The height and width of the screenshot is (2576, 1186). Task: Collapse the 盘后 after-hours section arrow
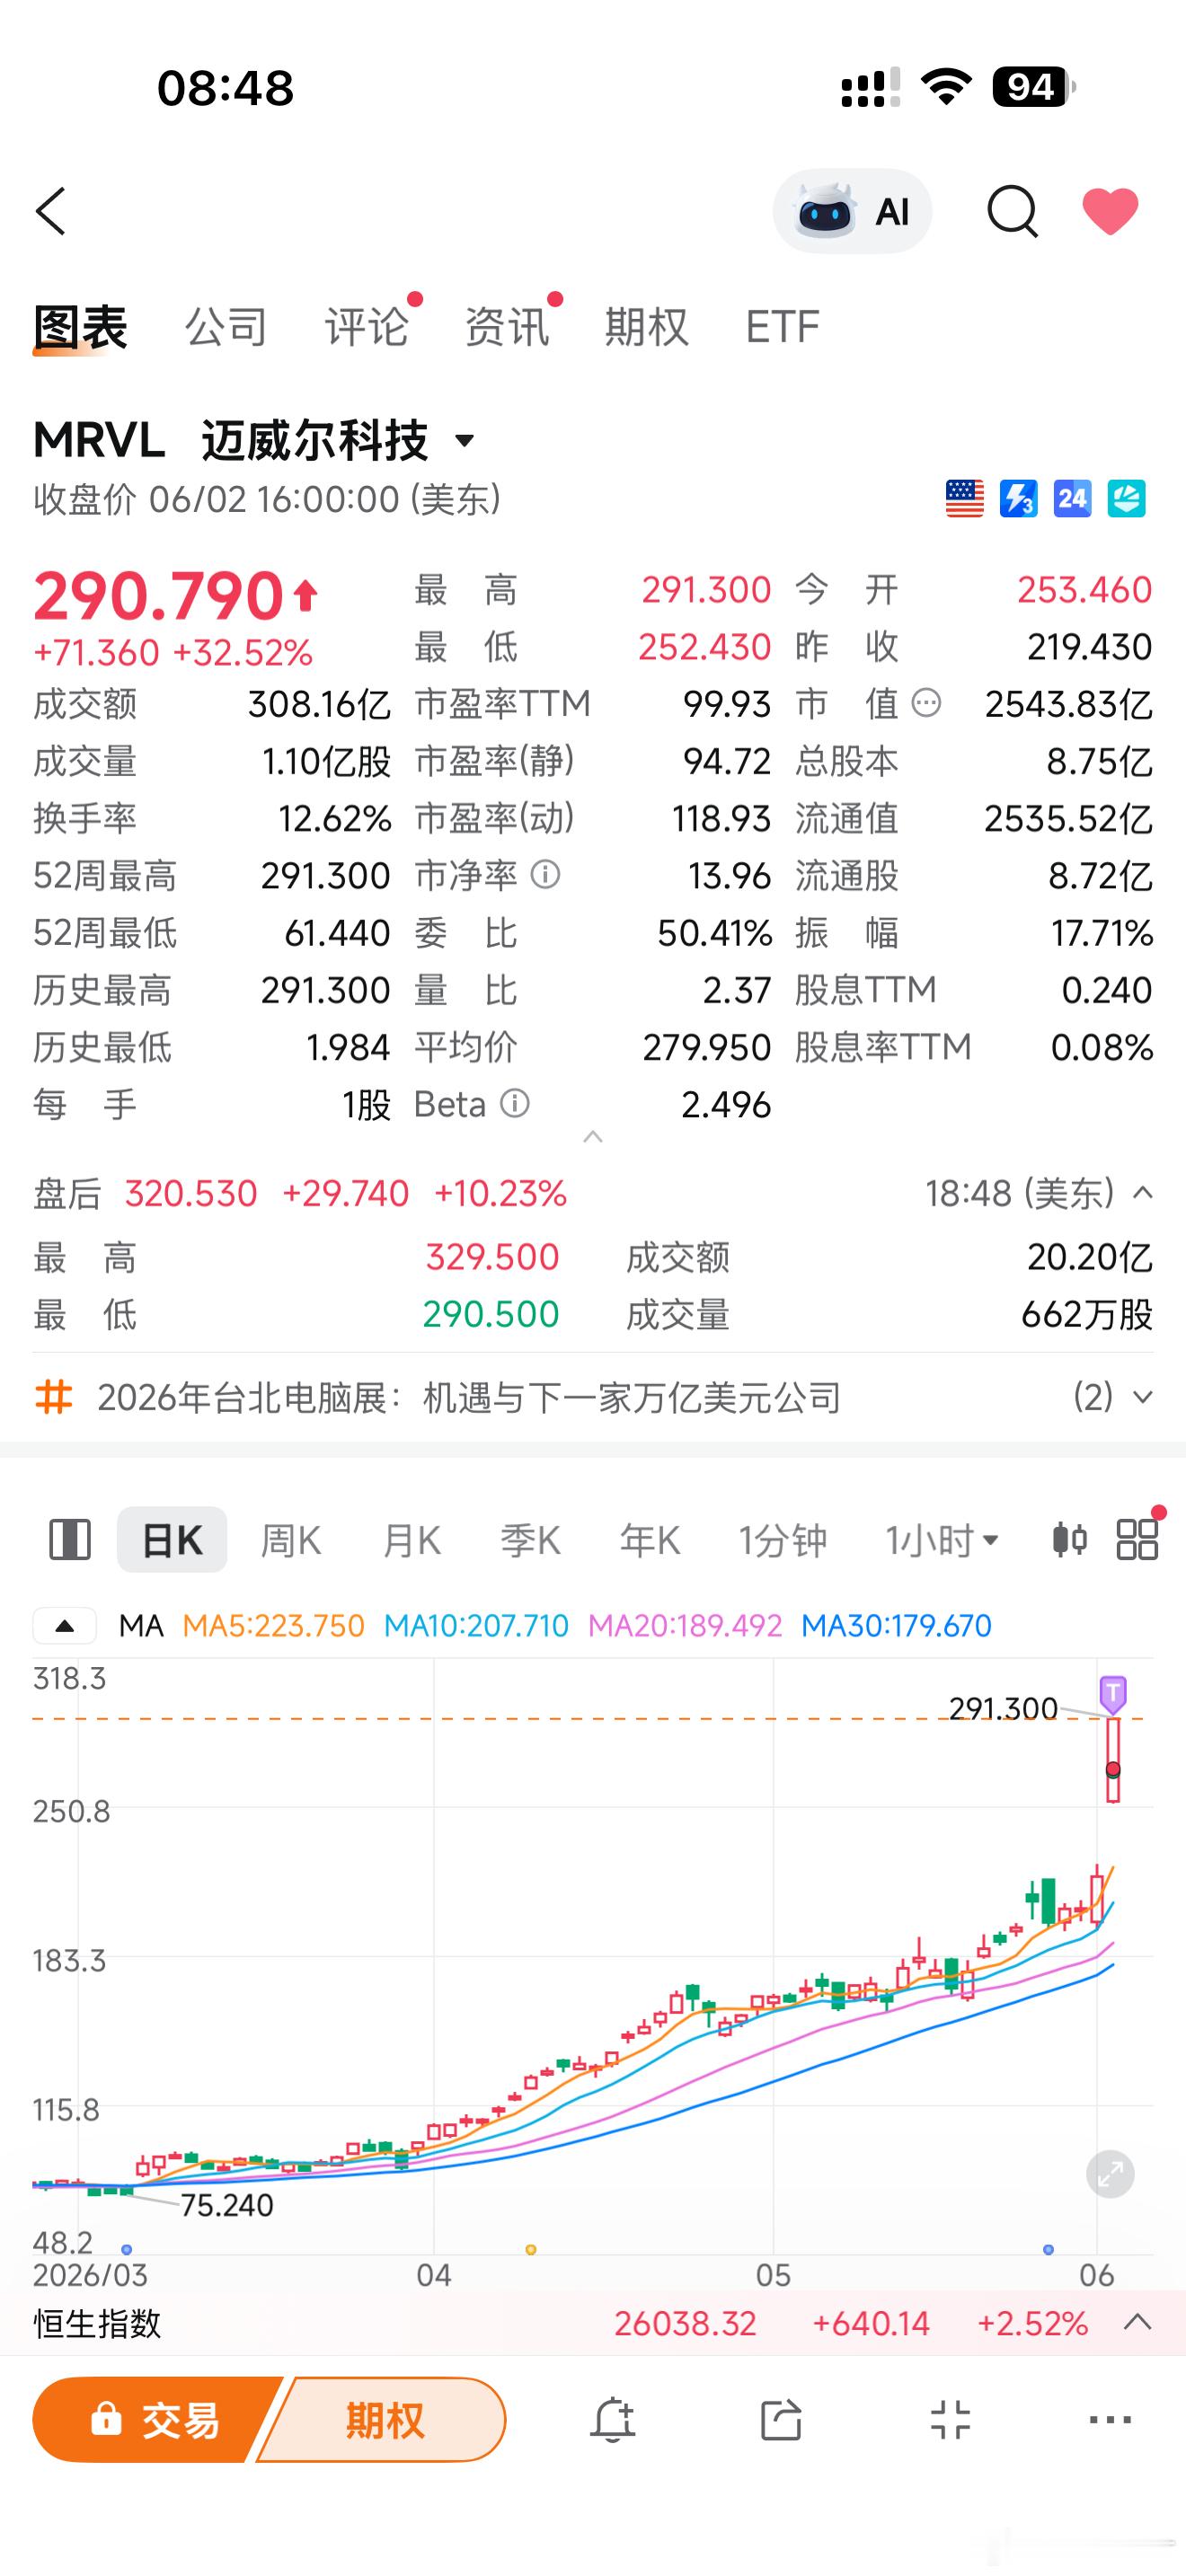pyautogui.click(x=1142, y=1192)
